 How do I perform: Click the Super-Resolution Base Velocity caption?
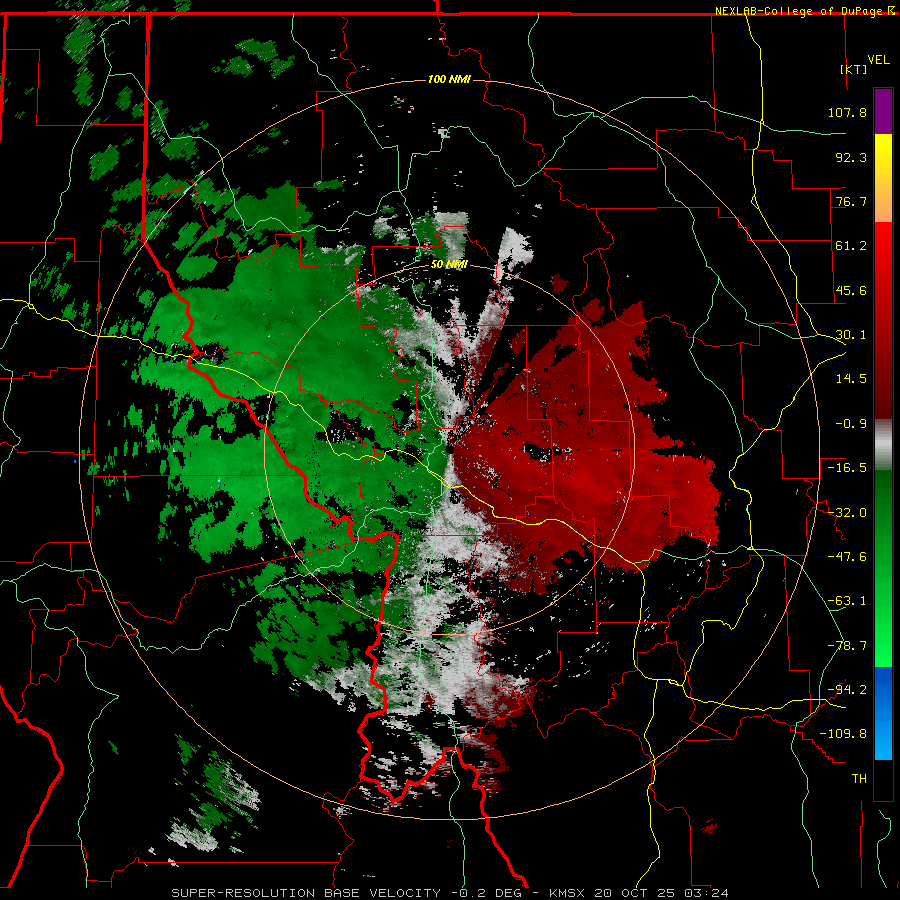450,893
